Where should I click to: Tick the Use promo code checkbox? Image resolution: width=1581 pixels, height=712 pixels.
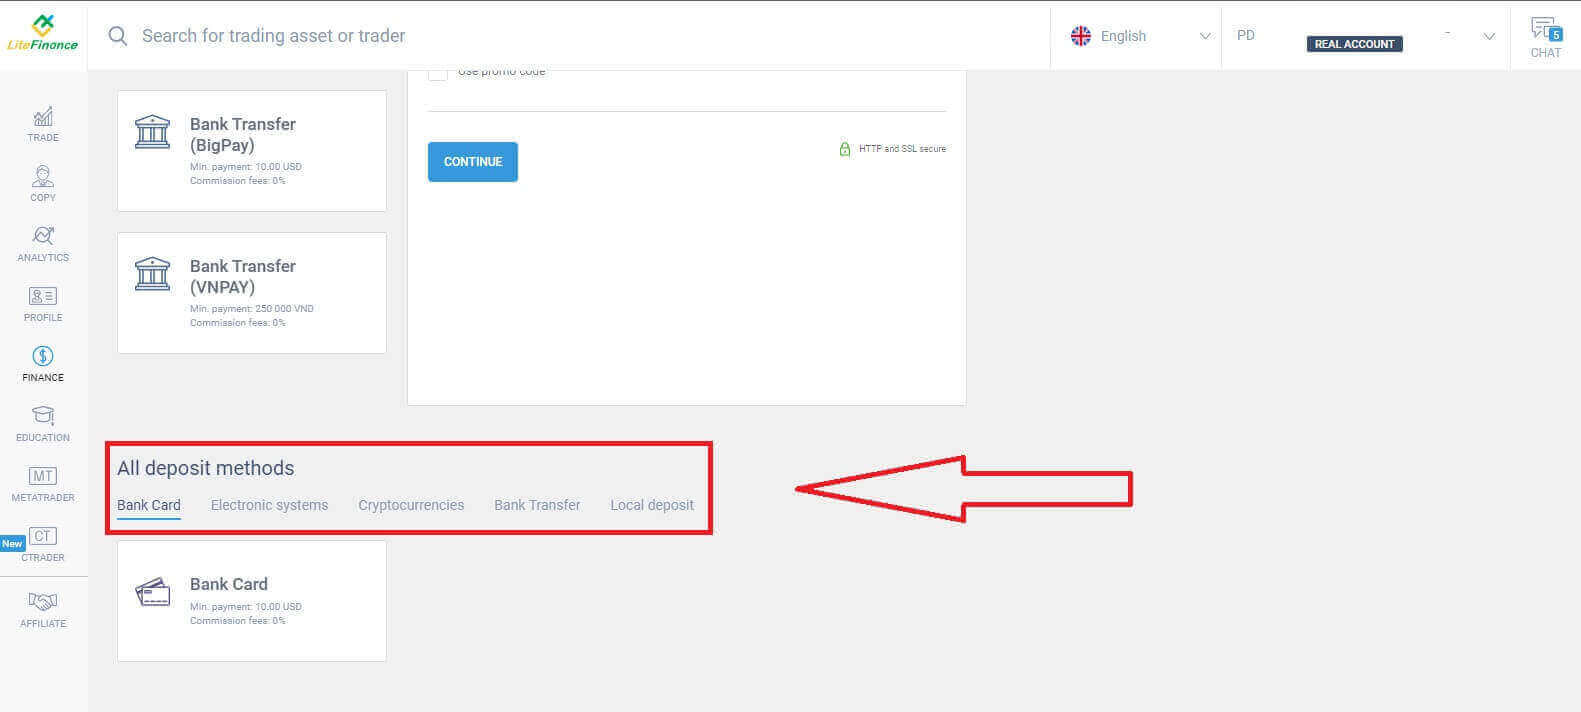point(438,74)
